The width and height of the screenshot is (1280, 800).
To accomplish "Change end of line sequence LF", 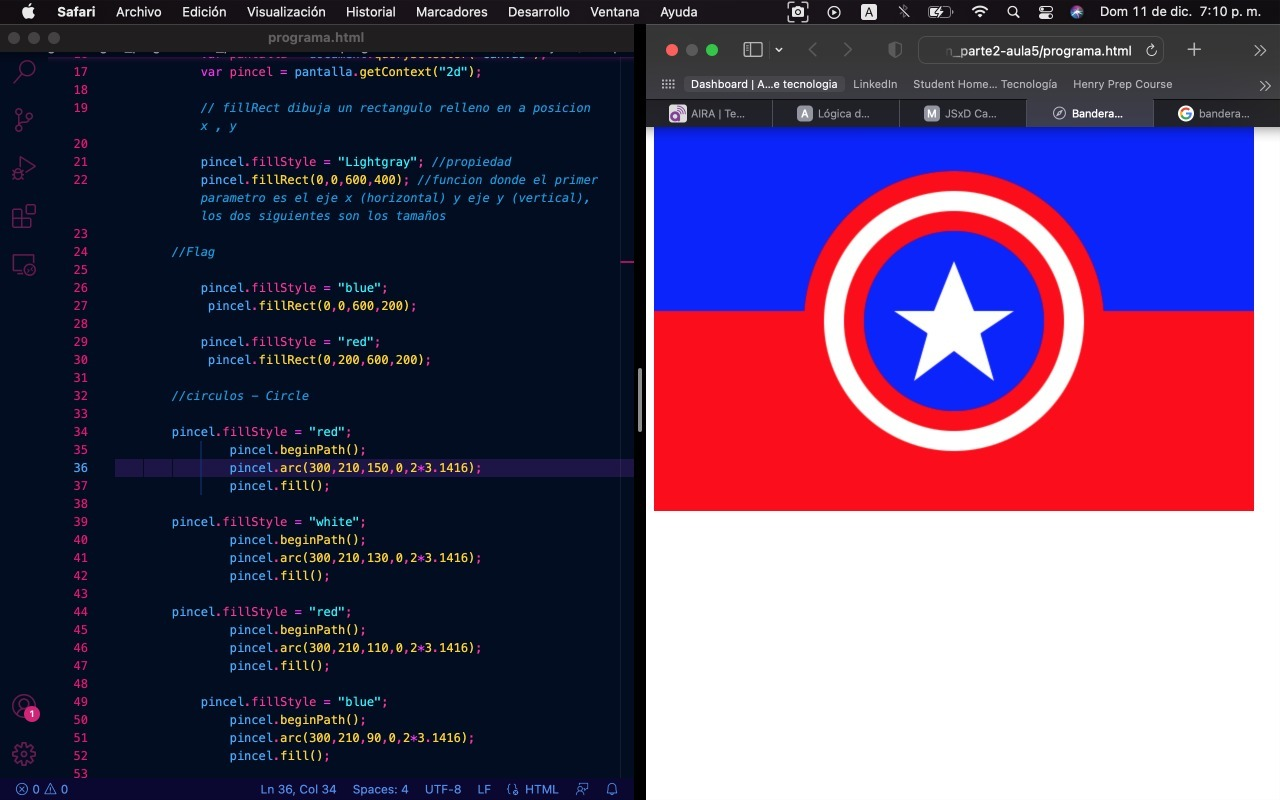I will (x=484, y=789).
